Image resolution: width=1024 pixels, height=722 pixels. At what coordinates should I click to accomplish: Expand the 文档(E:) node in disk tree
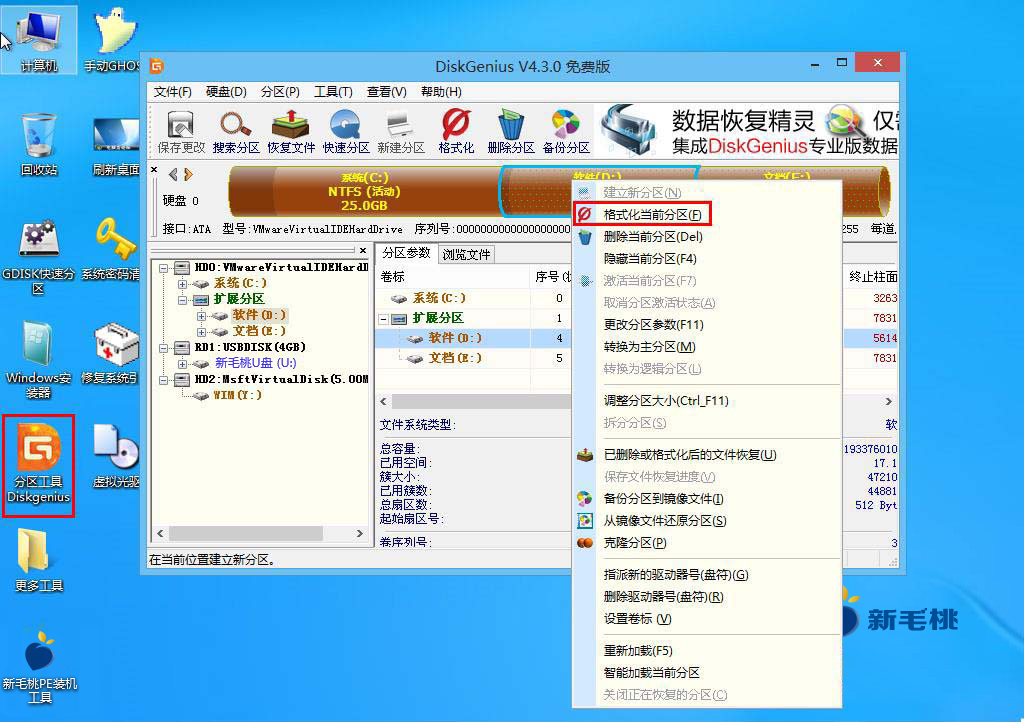[201, 332]
